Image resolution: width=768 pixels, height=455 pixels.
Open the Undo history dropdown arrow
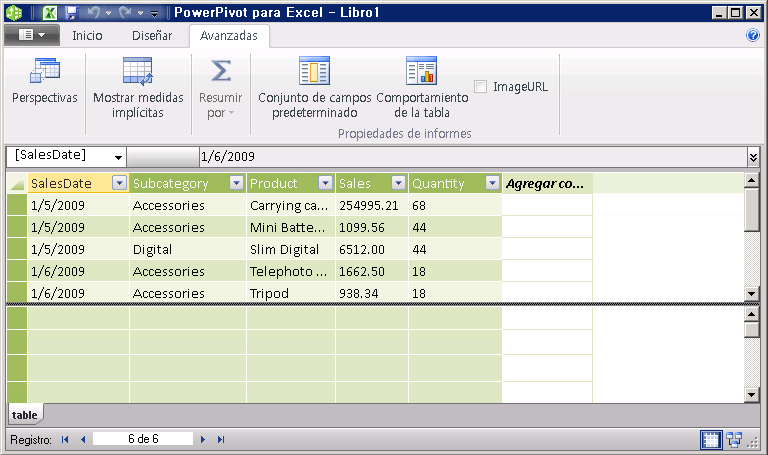108,13
